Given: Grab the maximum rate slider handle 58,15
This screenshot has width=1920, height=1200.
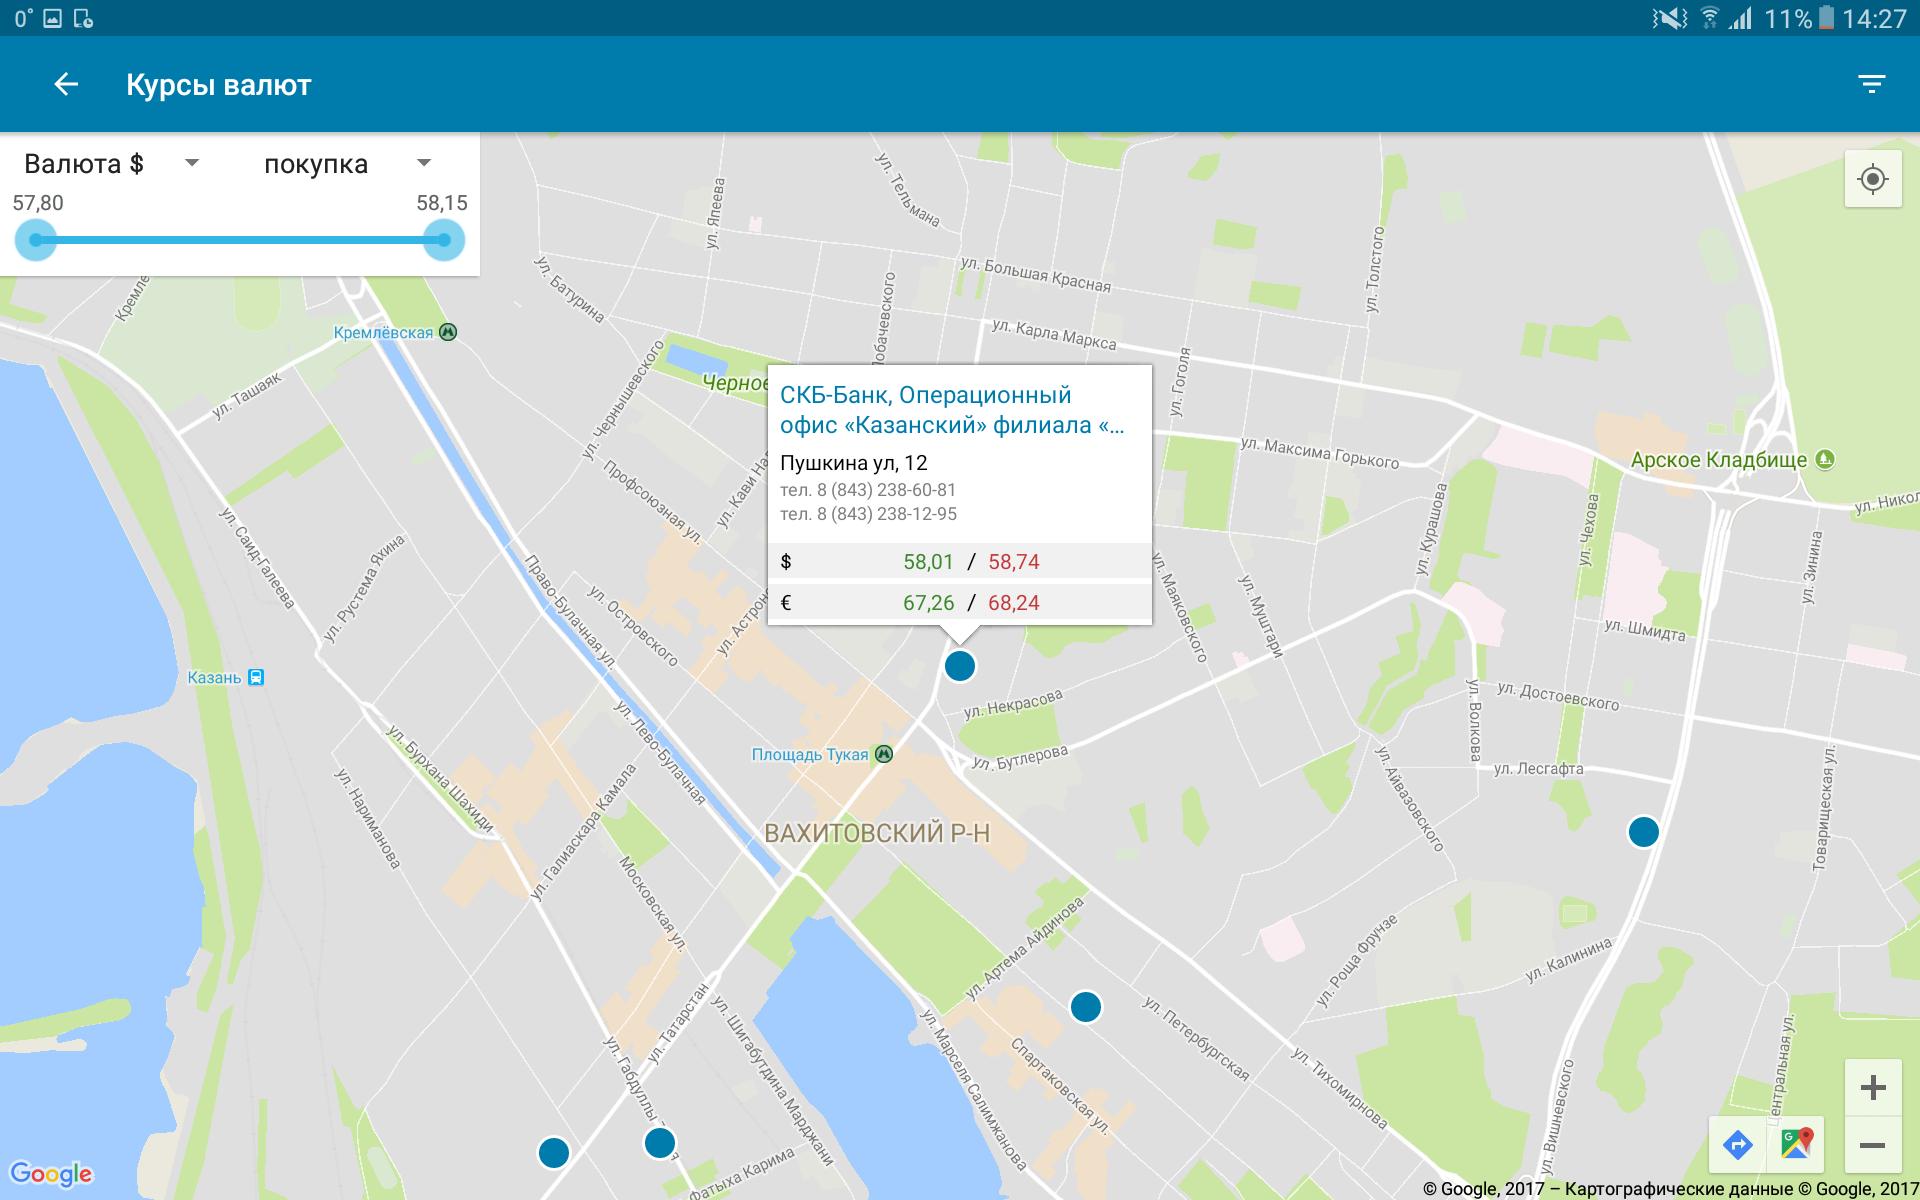Looking at the screenshot, I should 444,240.
